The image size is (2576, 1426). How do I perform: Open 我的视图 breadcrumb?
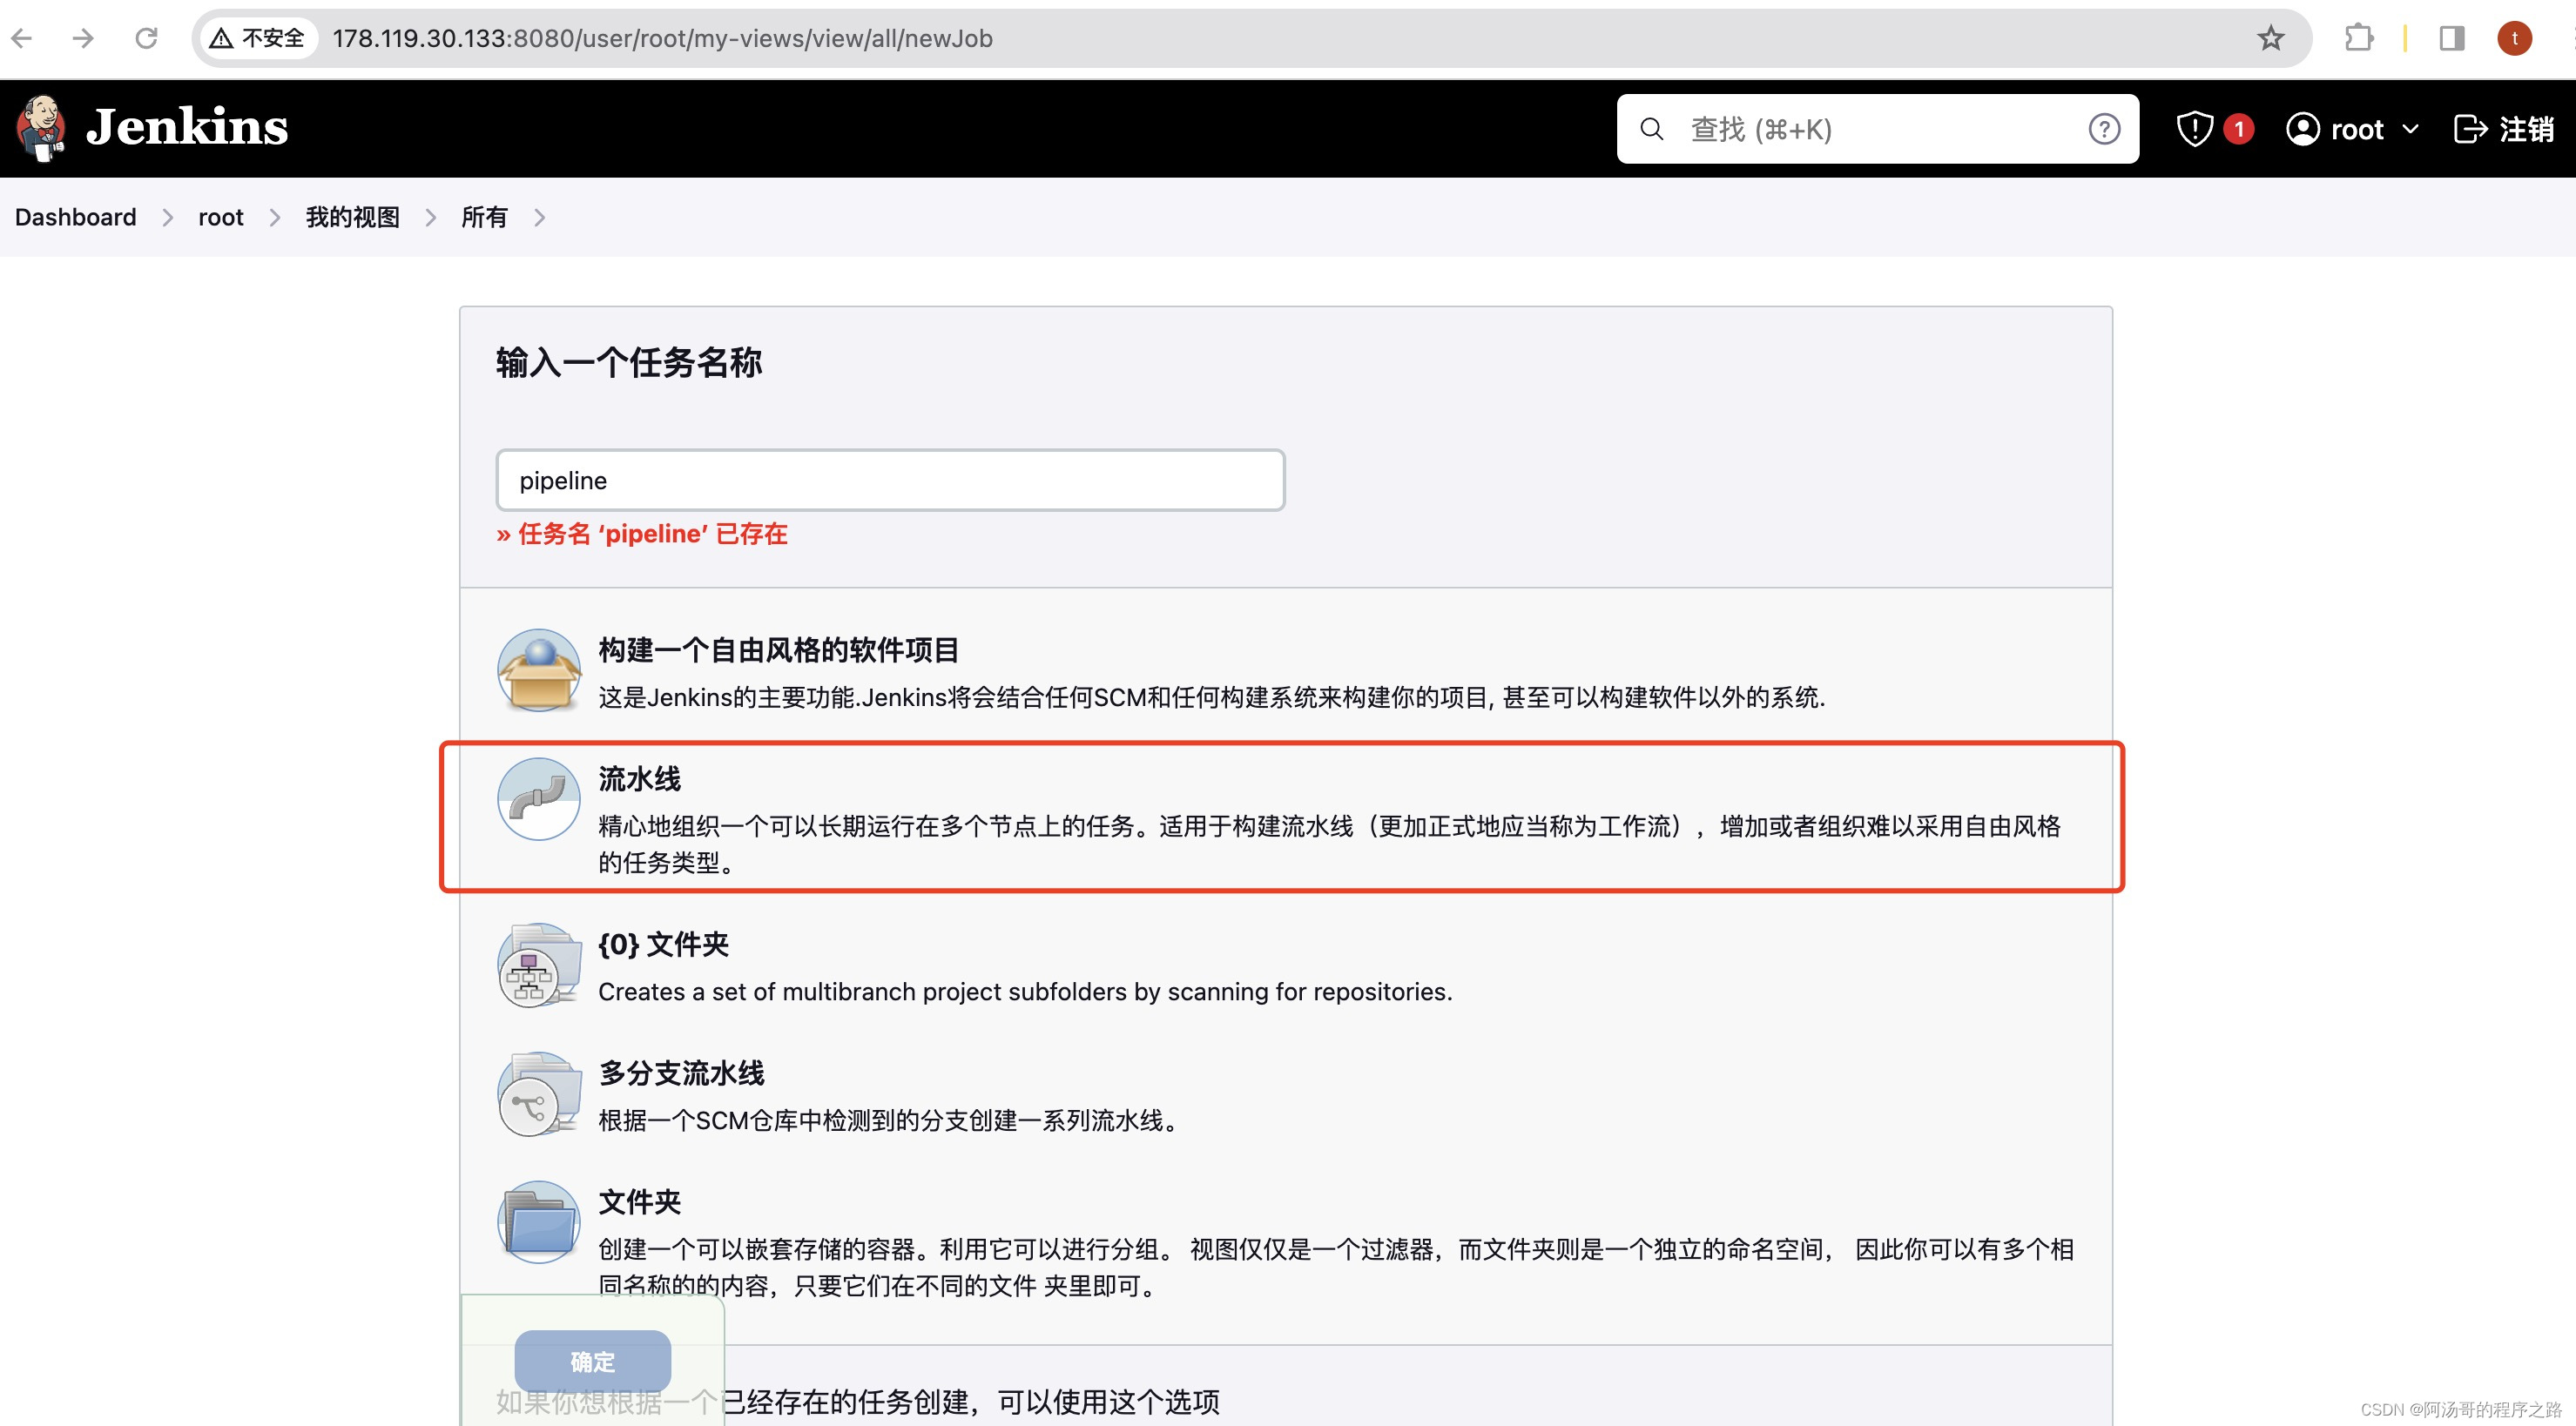pos(352,217)
